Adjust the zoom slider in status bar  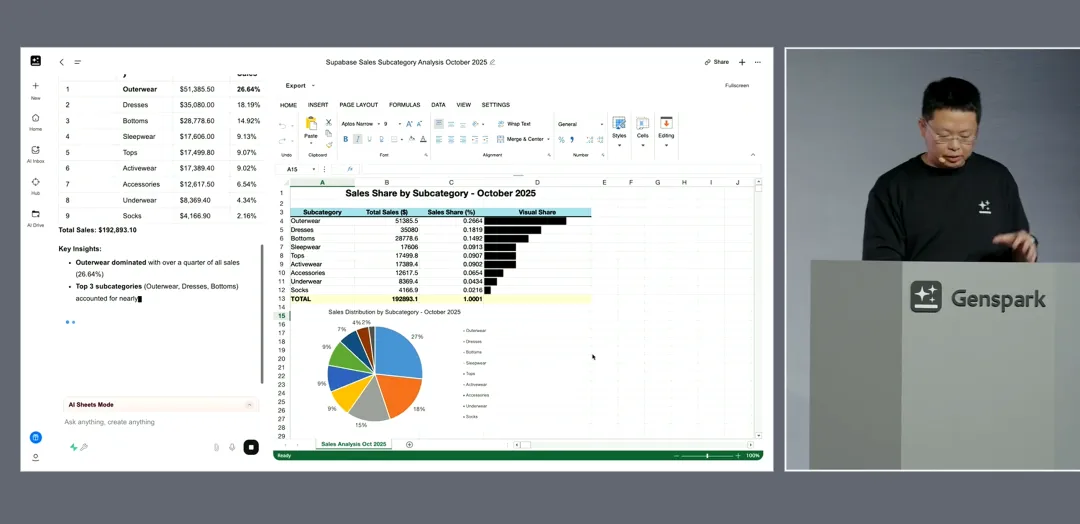pyautogui.click(x=707, y=456)
